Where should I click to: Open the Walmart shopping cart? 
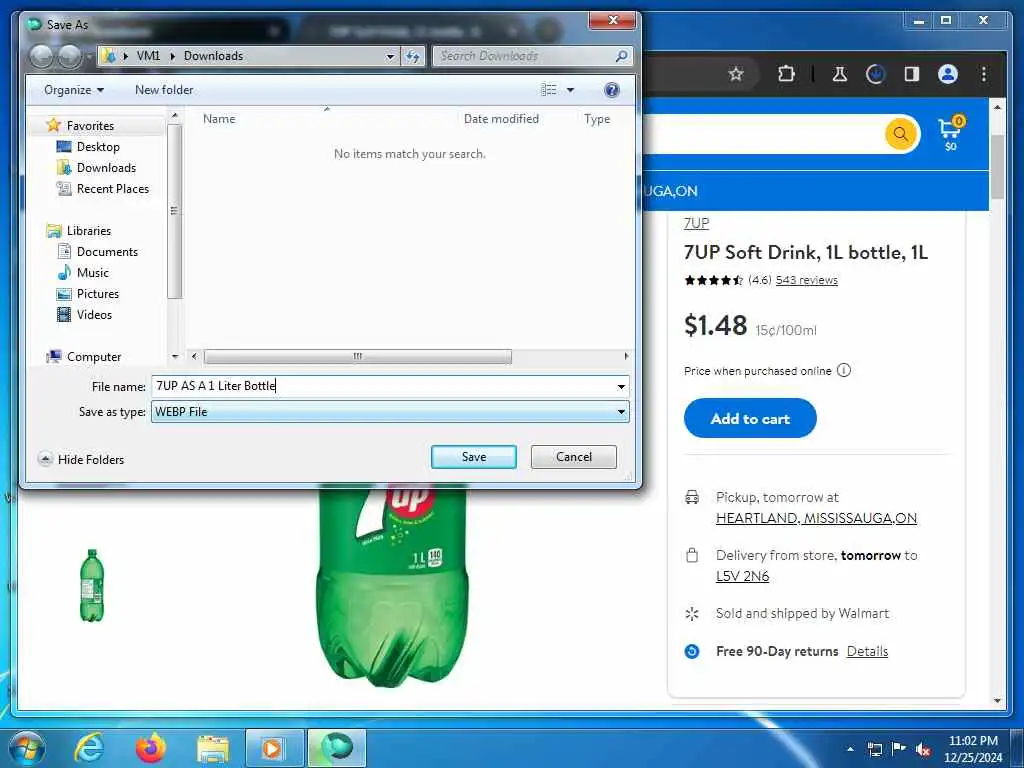950,133
